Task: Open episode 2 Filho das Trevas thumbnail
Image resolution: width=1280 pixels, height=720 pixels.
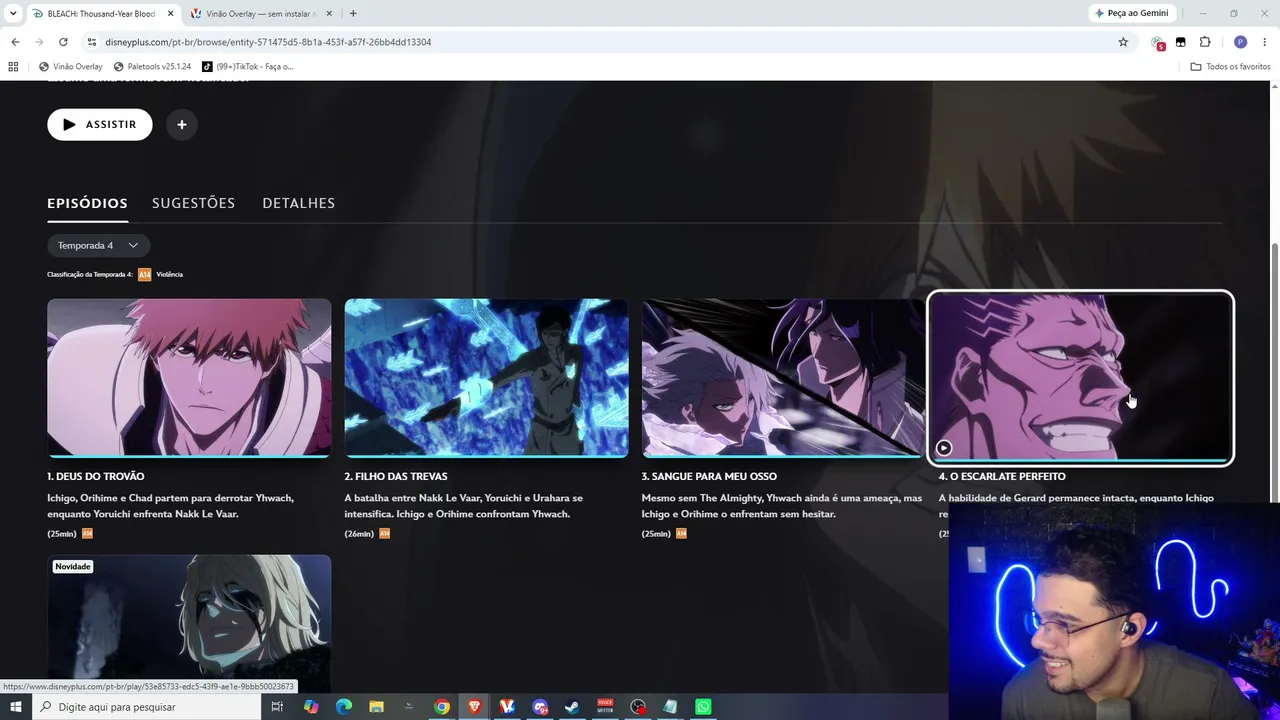Action: click(x=486, y=378)
